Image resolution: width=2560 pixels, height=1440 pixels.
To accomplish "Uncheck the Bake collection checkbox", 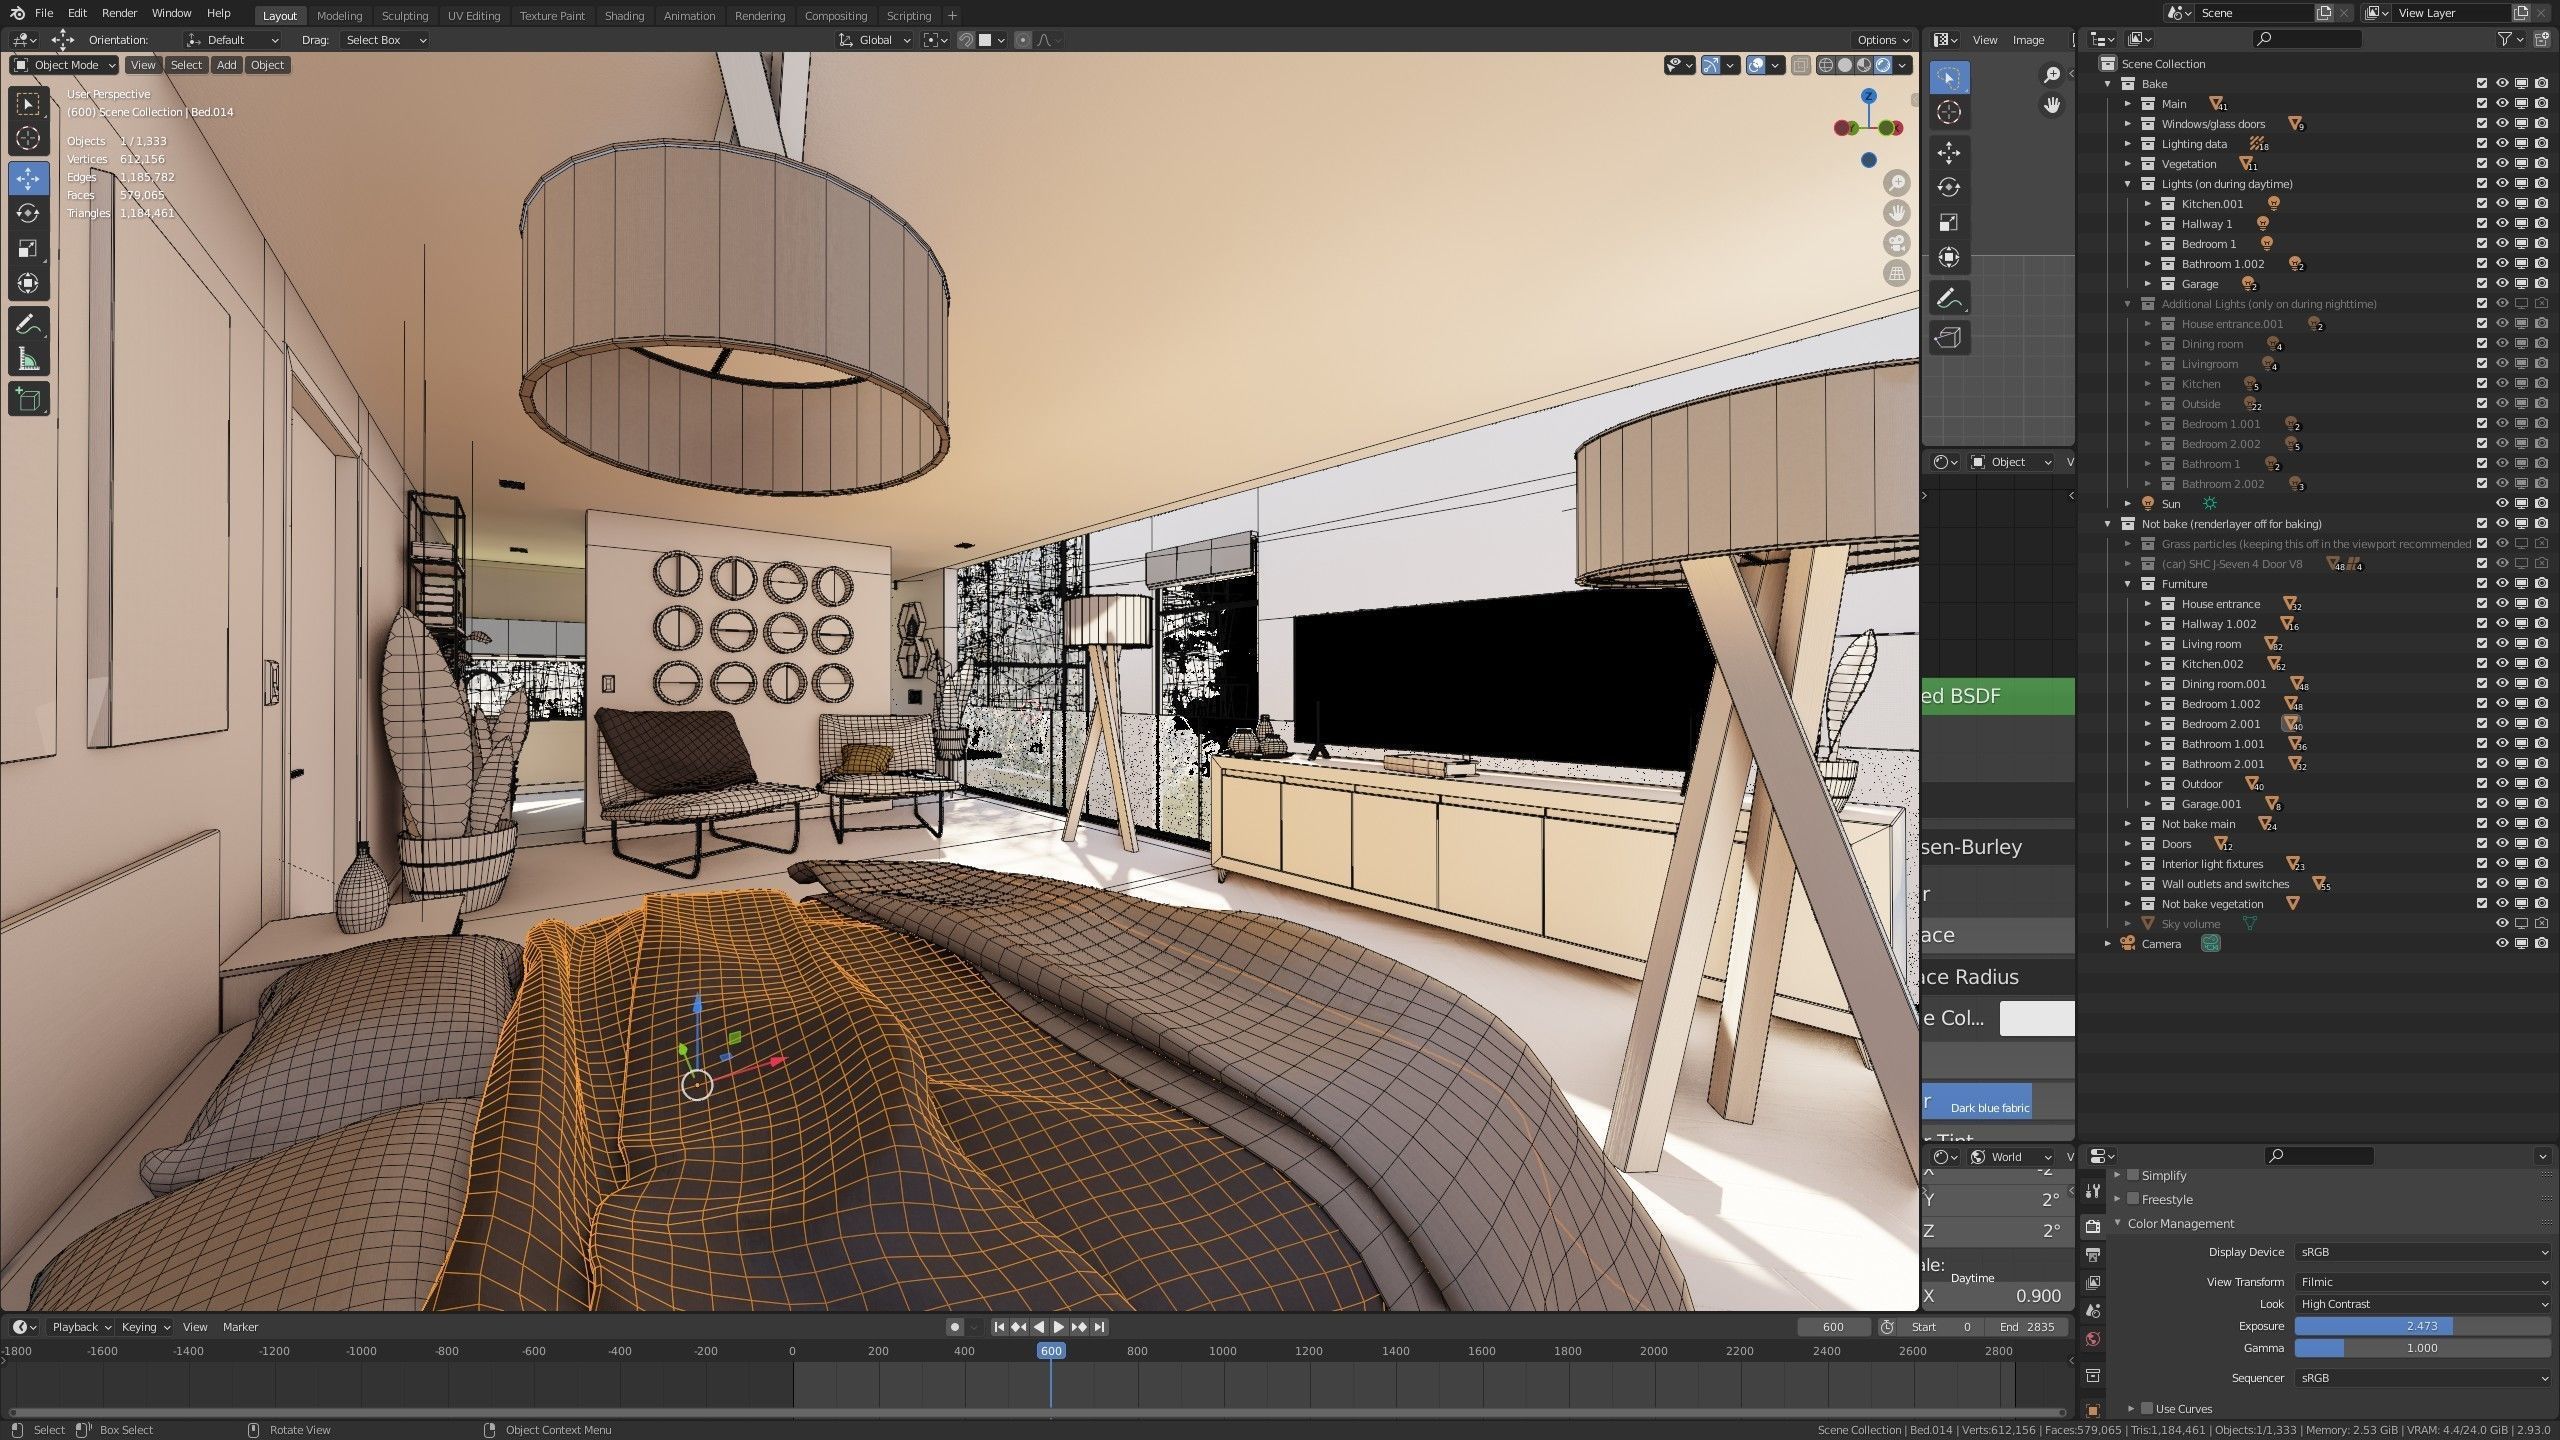I will [x=2482, y=84].
